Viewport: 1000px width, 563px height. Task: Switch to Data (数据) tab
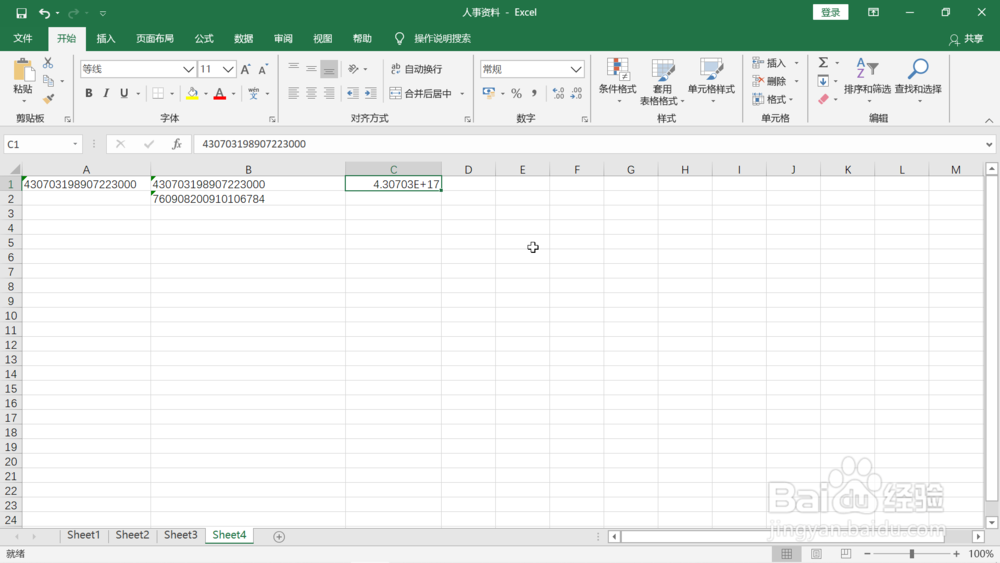click(x=244, y=38)
